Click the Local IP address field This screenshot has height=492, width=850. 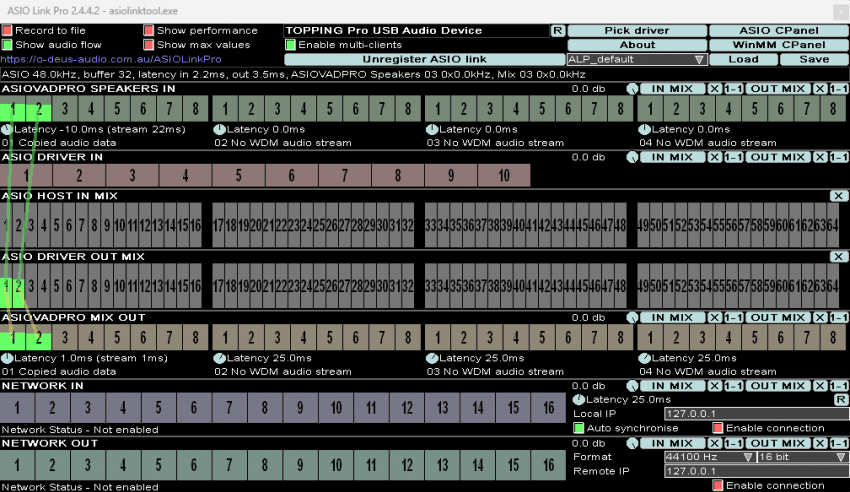point(740,413)
